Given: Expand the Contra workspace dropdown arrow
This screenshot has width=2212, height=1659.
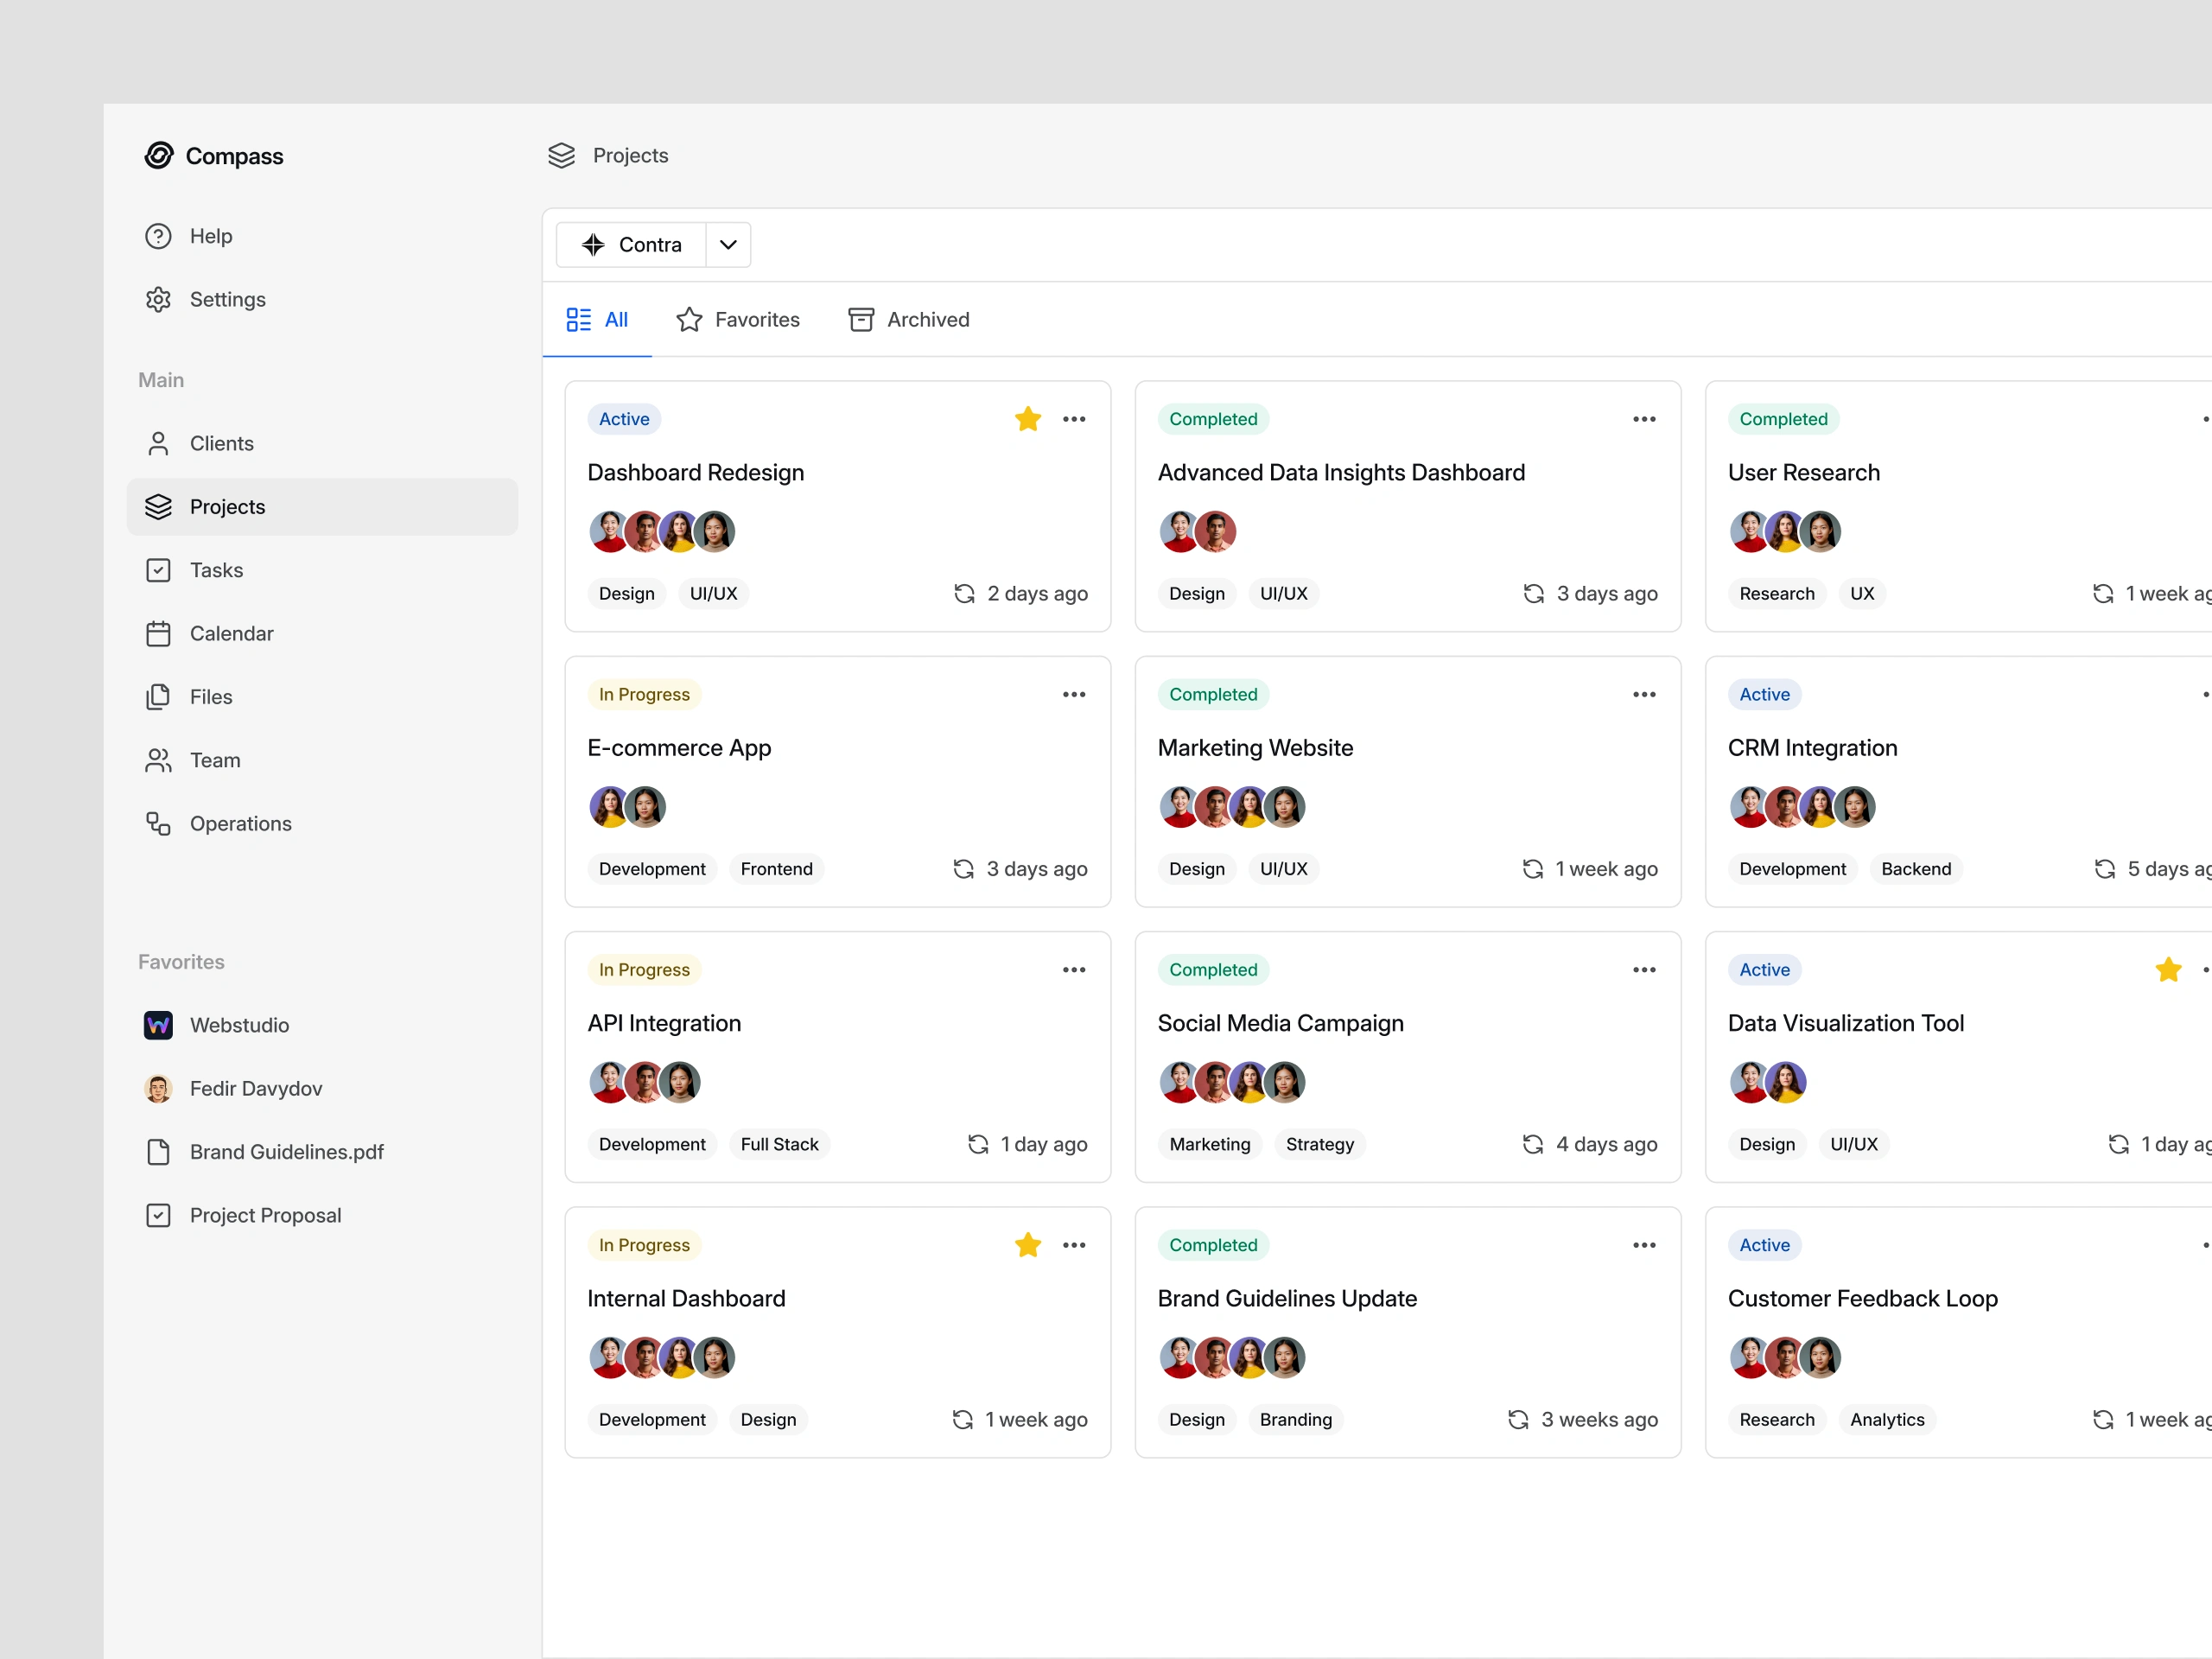Looking at the screenshot, I should [728, 245].
